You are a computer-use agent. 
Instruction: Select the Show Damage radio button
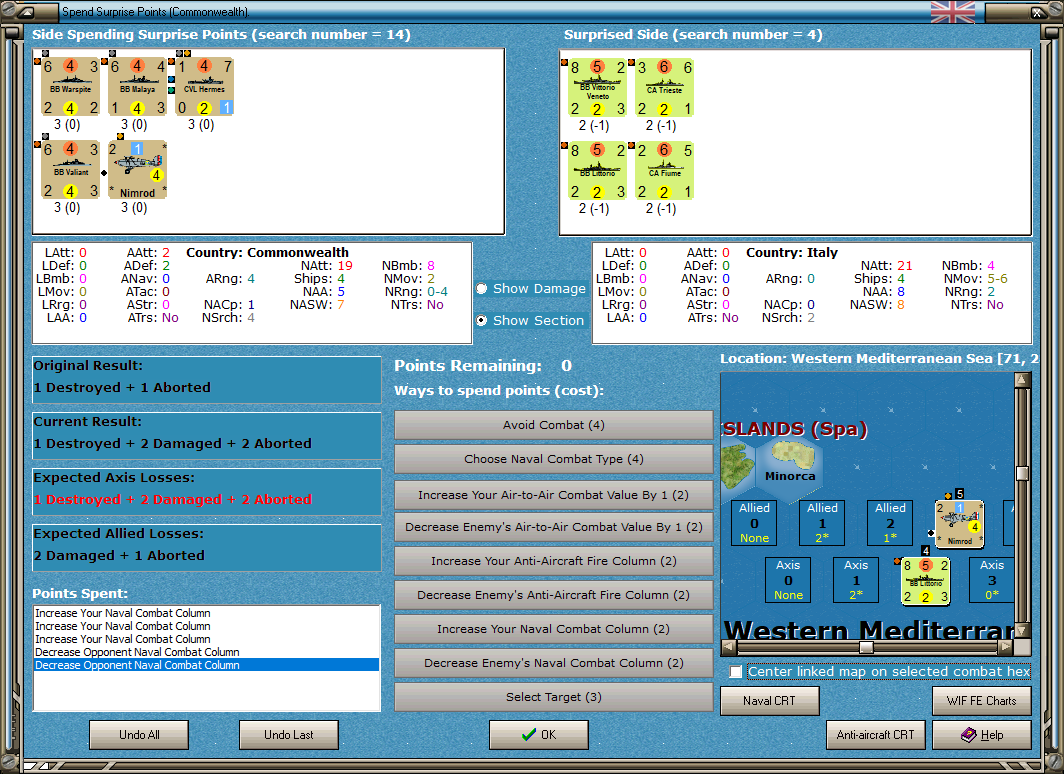(481, 288)
